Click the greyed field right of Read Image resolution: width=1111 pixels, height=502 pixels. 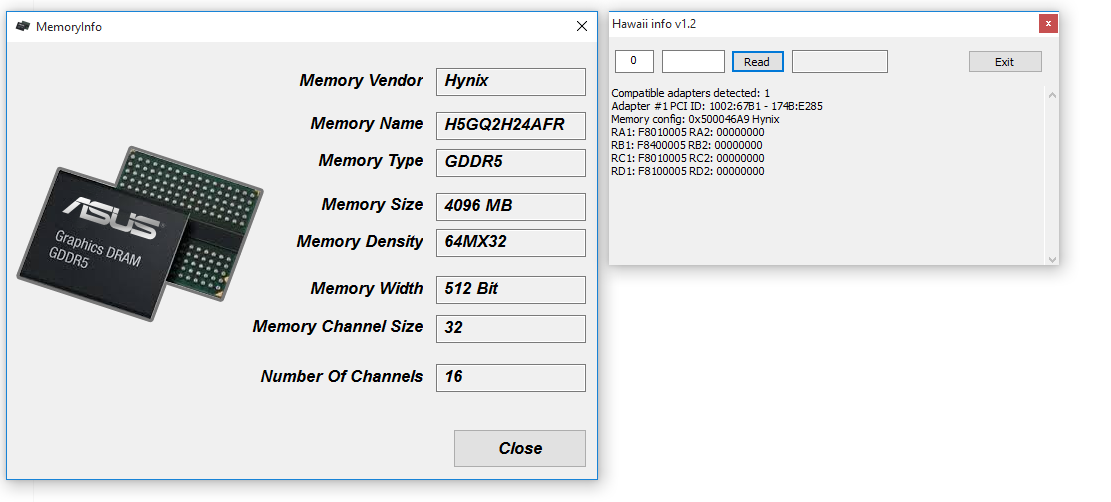(839, 62)
